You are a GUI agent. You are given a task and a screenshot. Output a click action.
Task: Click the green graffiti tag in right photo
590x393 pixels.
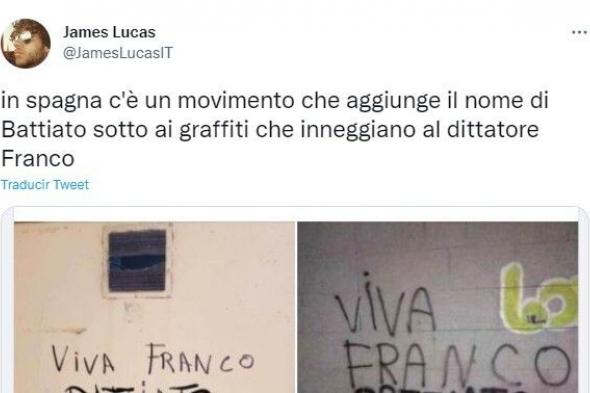tap(538, 298)
